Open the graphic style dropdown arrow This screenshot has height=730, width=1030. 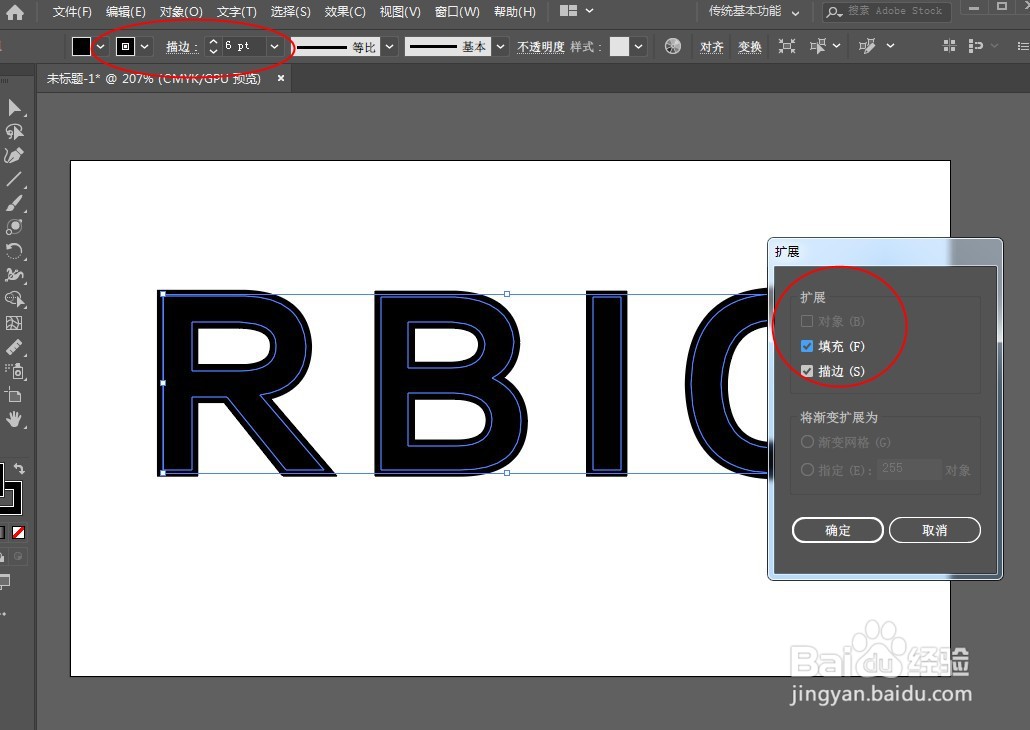pyautogui.click(x=638, y=47)
